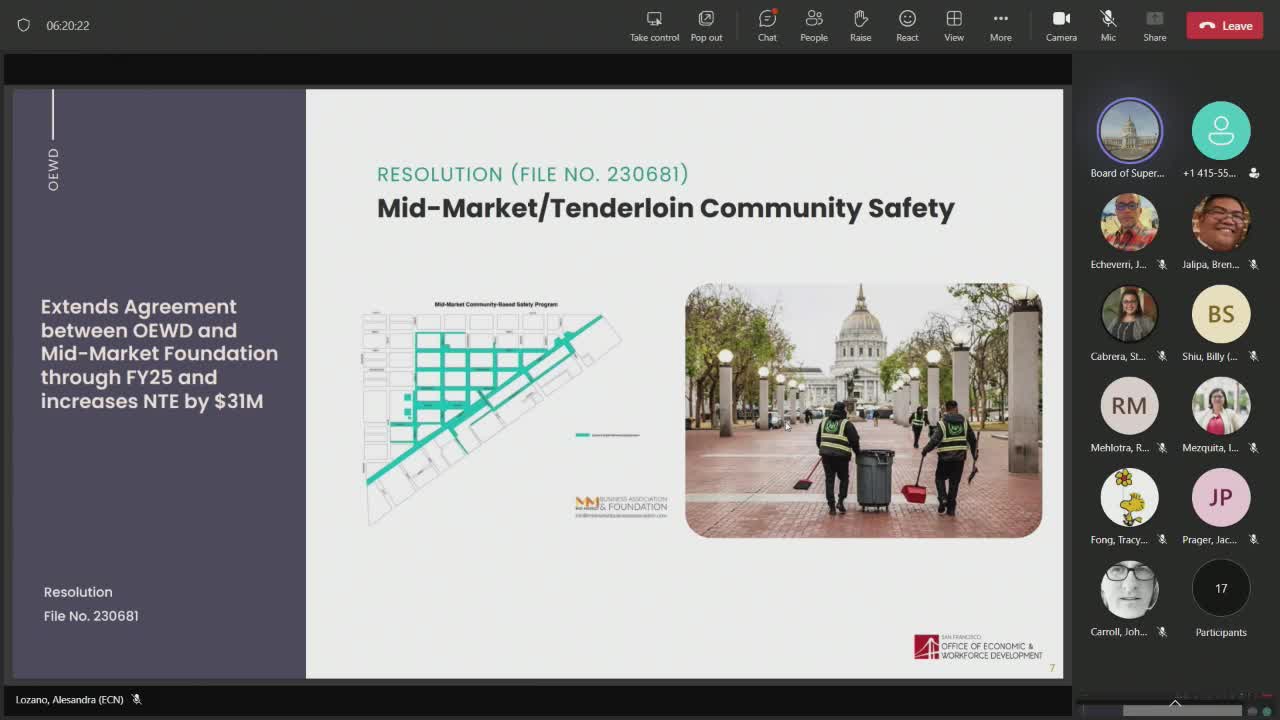Viewport: 1280px width, 720px height.
Task: Show the People panel
Action: (x=813, y=24)
